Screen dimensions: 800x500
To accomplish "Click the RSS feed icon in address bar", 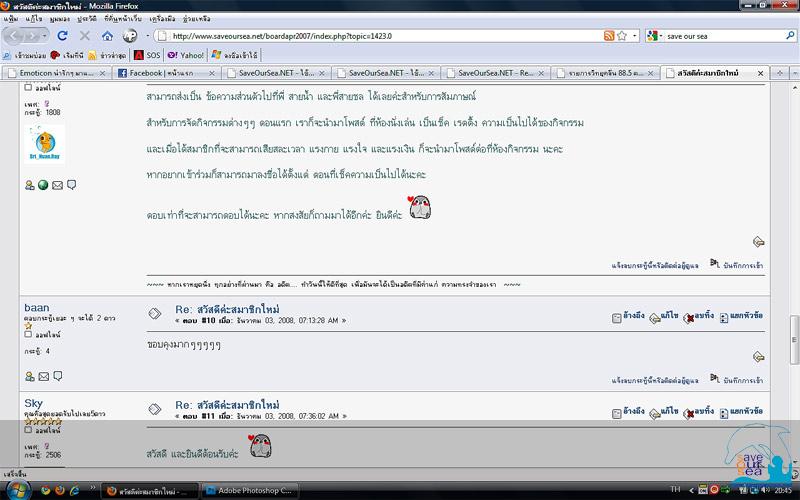I will (609, 35).
